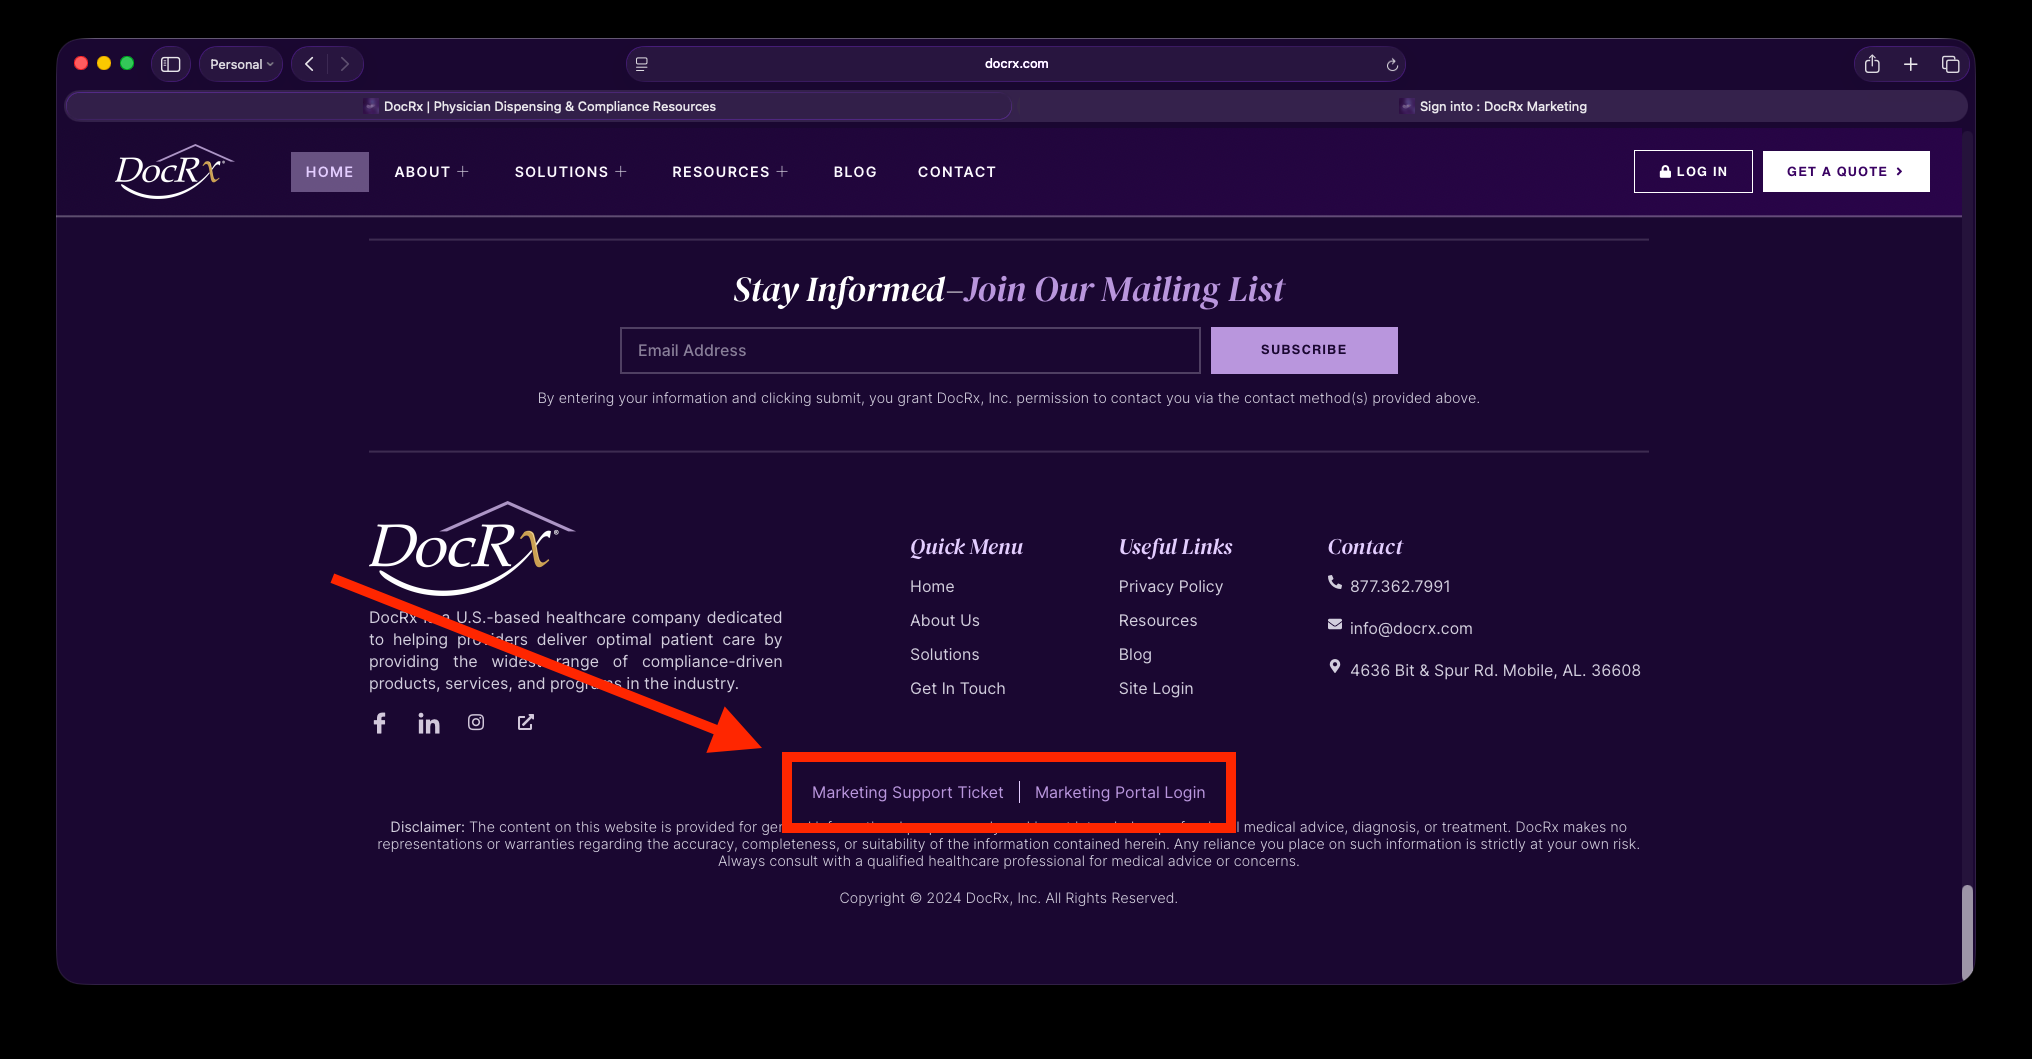Click the page vertical scrollbar thumb
Image resolution: width=2032 pixels, height=1059 pixels.
coord(1967,932)
